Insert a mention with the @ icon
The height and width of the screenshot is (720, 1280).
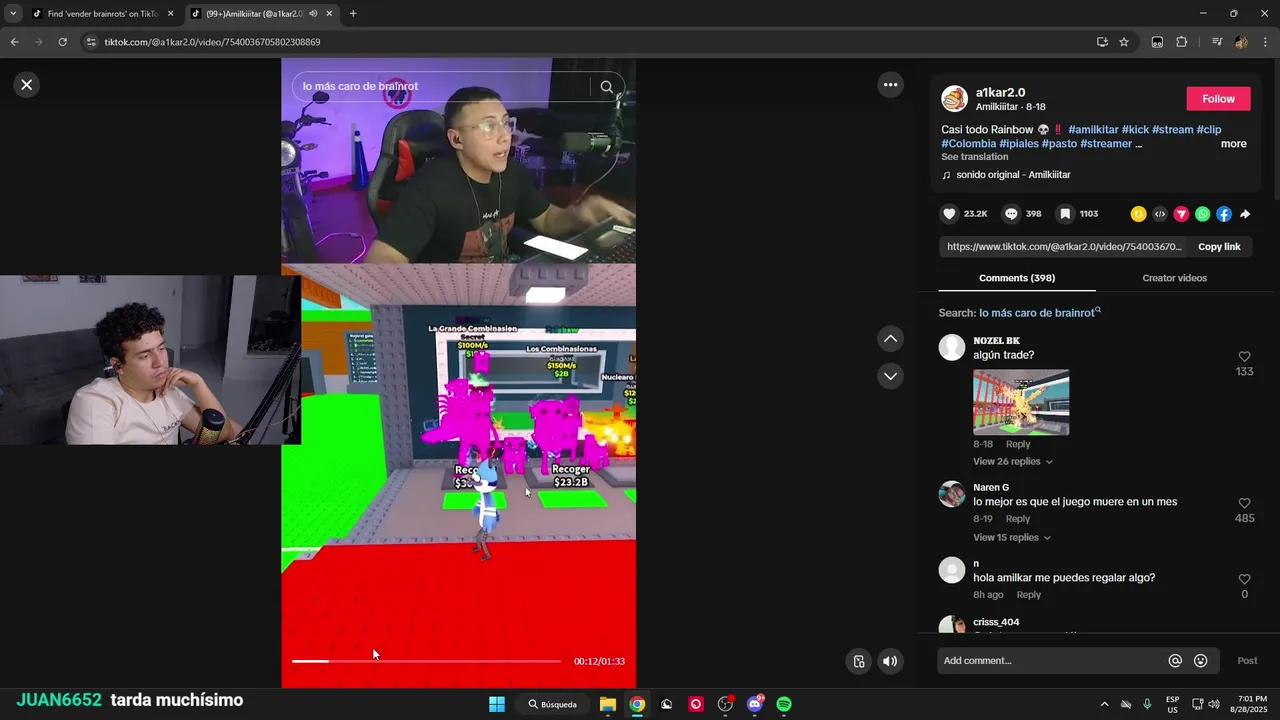(x=1175, y=661)
